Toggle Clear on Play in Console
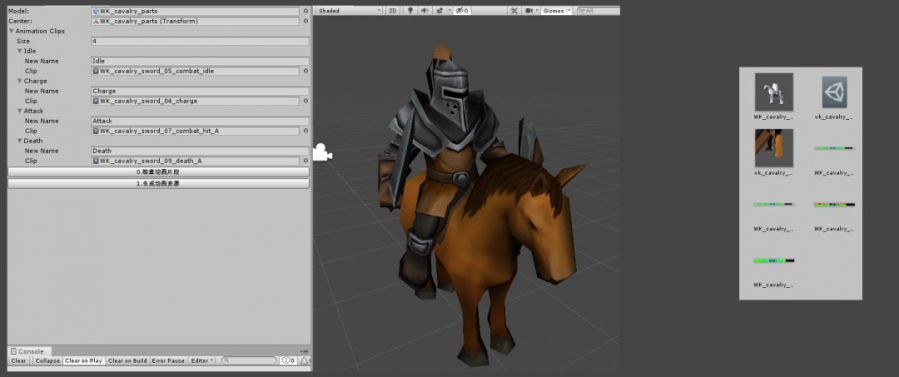899x377 pixels. (84, 361)
